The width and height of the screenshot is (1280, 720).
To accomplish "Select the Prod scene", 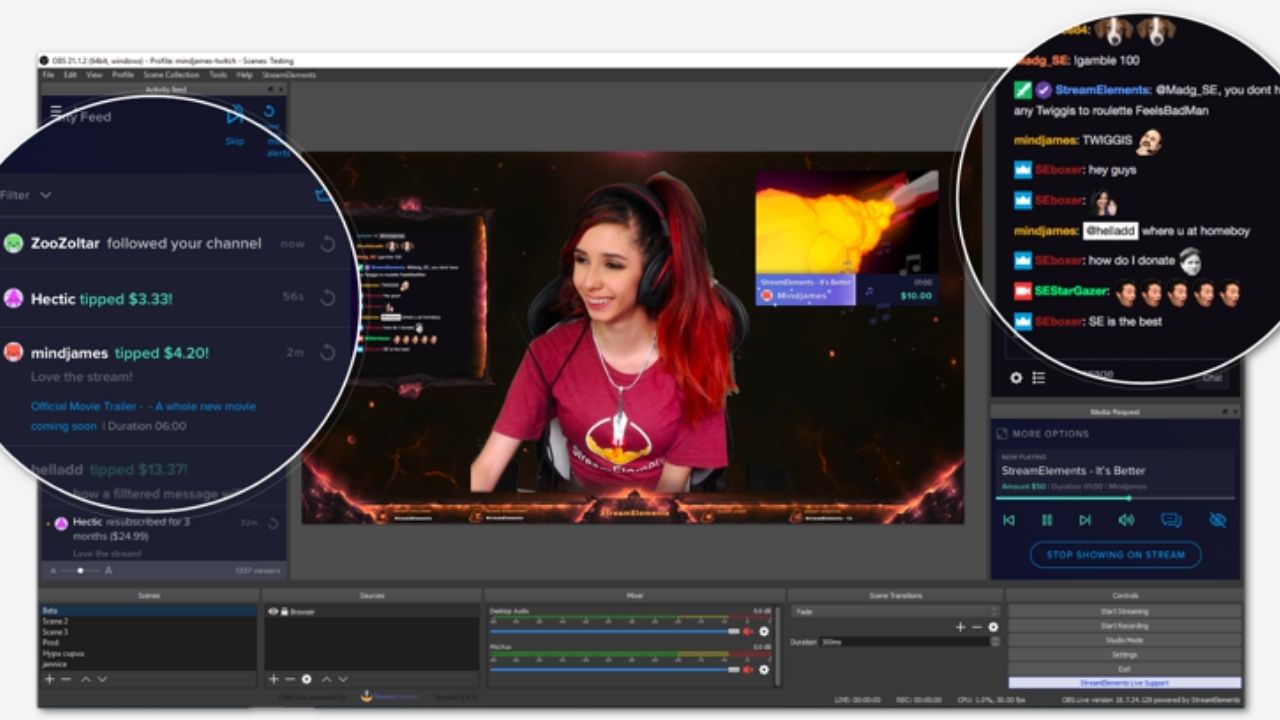I will [x=148, y=643].
